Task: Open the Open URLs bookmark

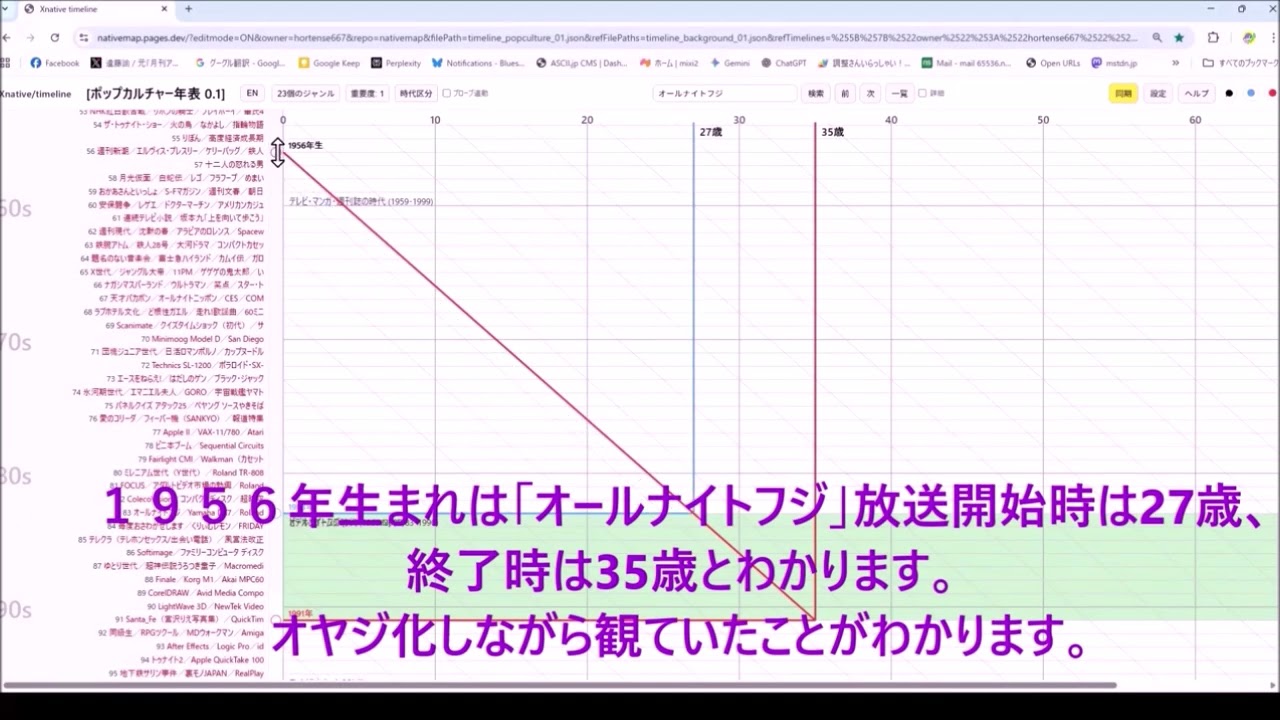Action: coord(1052,62)
